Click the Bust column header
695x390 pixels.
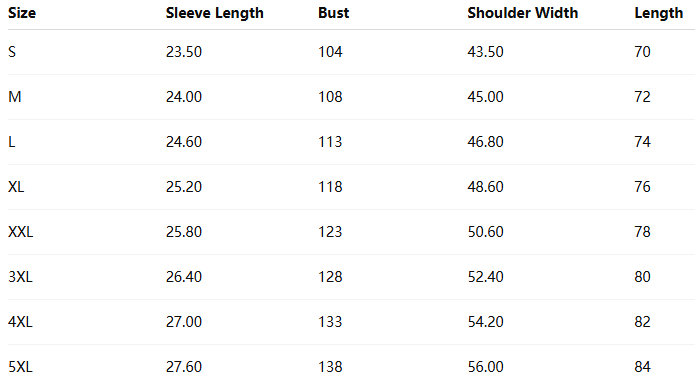[333, 13]
